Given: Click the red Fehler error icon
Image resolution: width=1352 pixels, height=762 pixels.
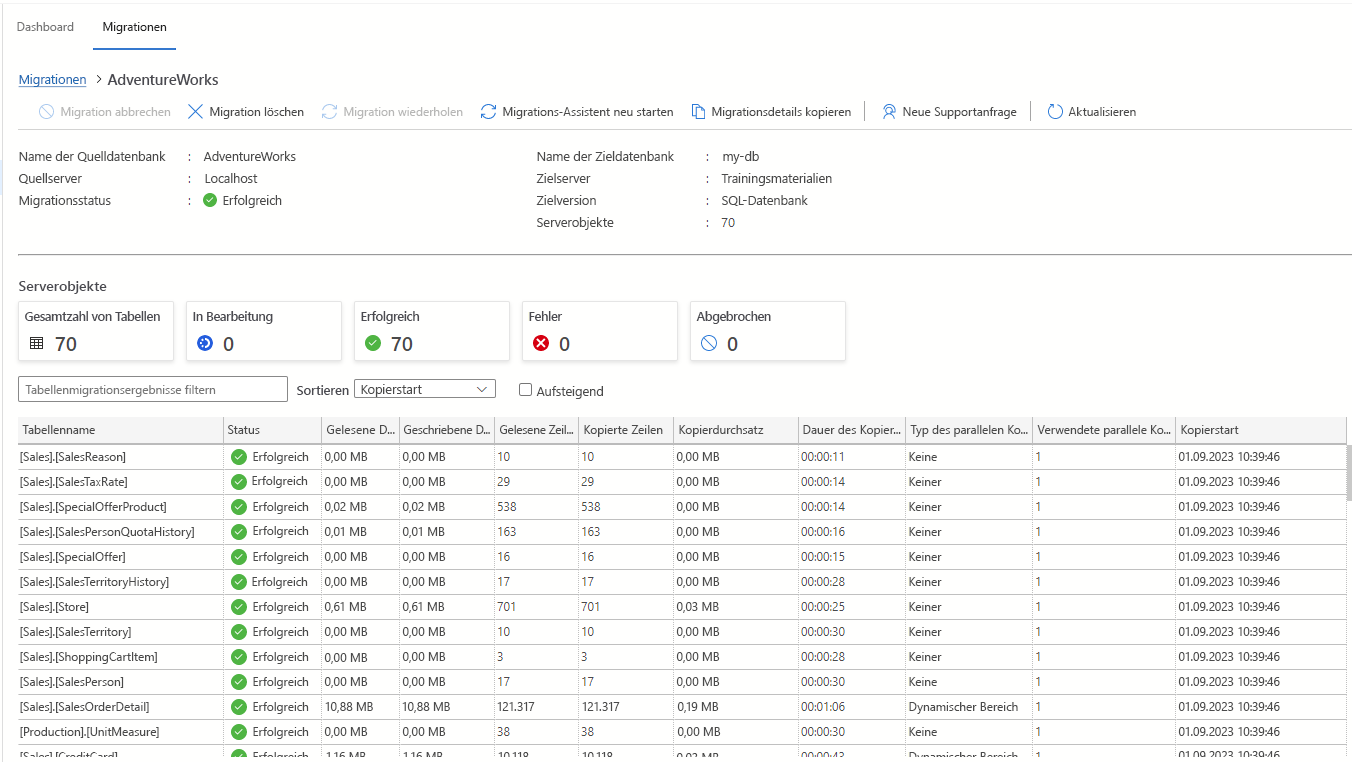Looking at the screenshot, I should click(x=539, y=342).
